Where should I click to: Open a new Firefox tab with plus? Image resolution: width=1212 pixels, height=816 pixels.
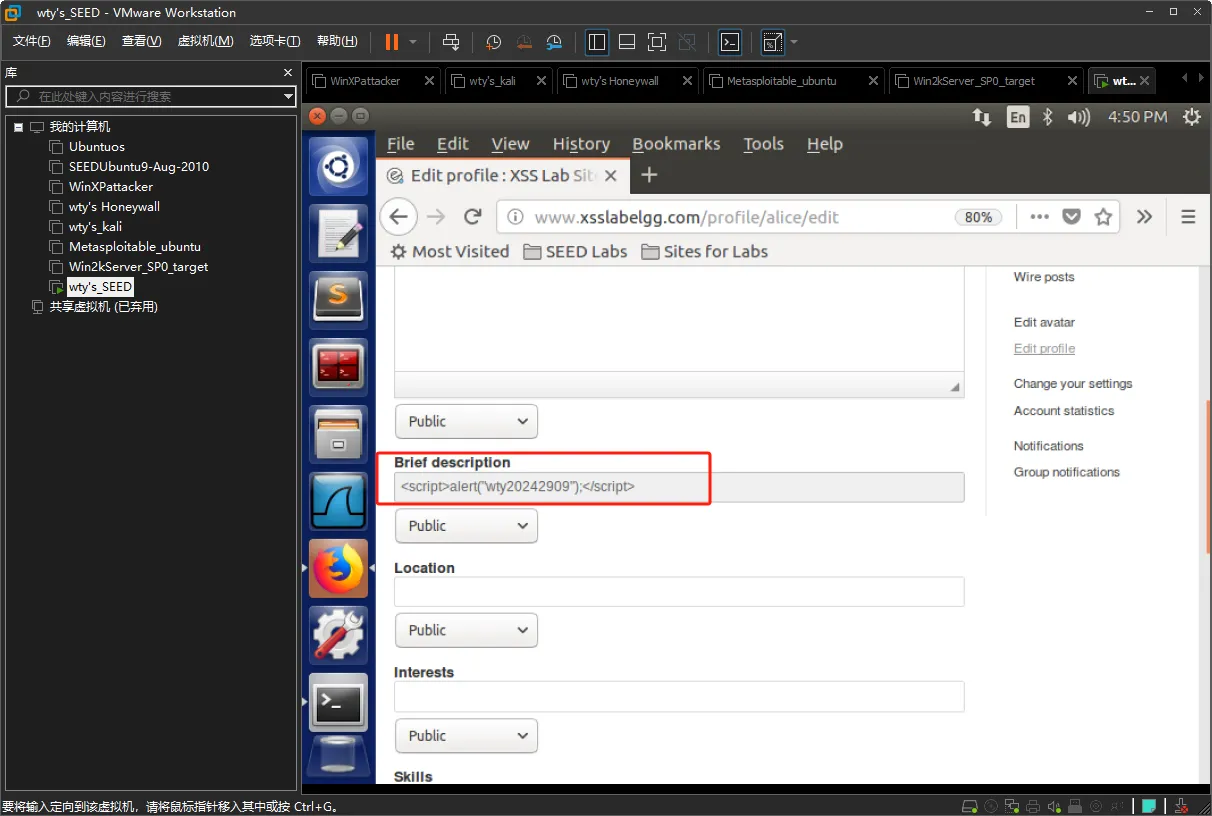649,175
